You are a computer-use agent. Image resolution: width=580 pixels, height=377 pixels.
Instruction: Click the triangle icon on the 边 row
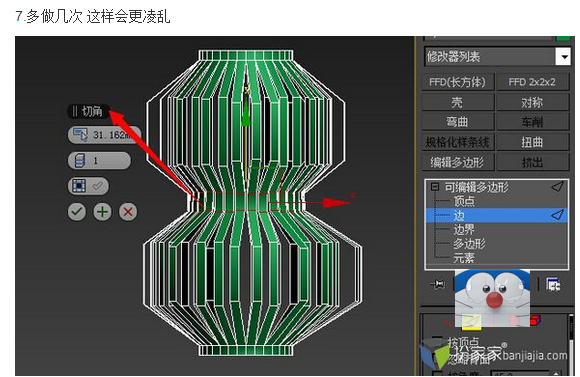tap(557, 215)
